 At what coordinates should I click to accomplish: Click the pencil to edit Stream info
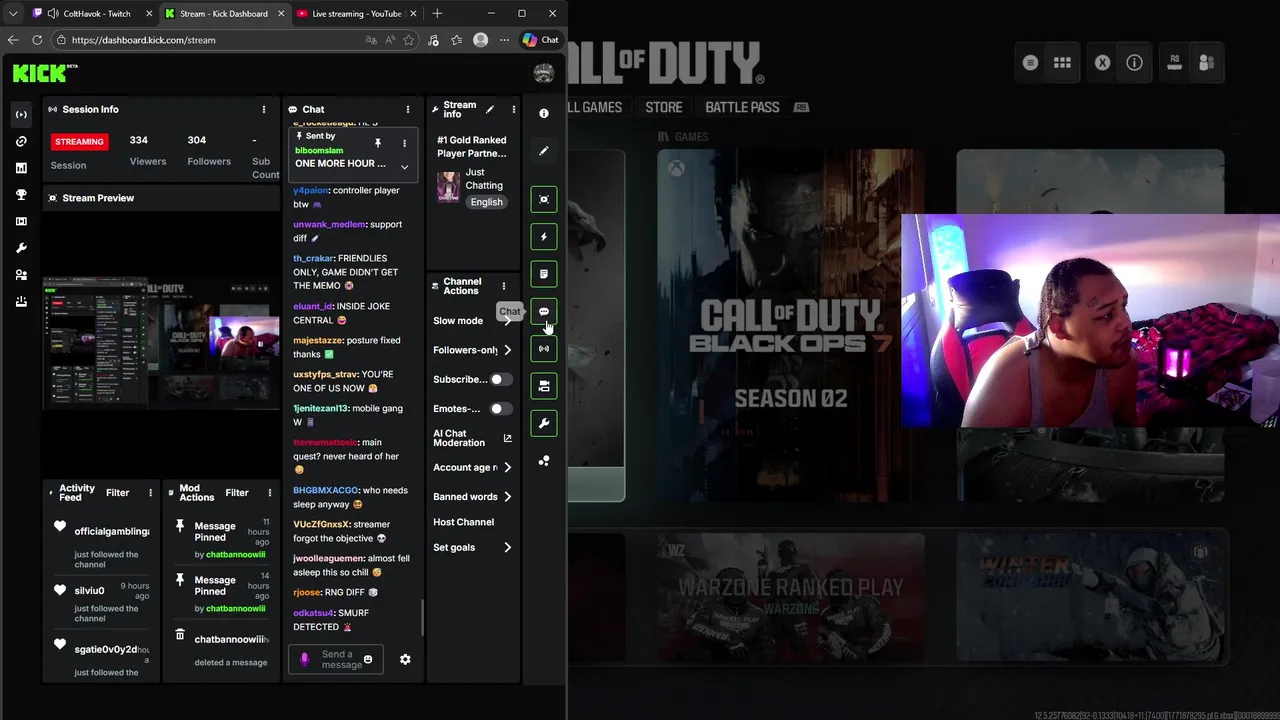tap(490, 109)
